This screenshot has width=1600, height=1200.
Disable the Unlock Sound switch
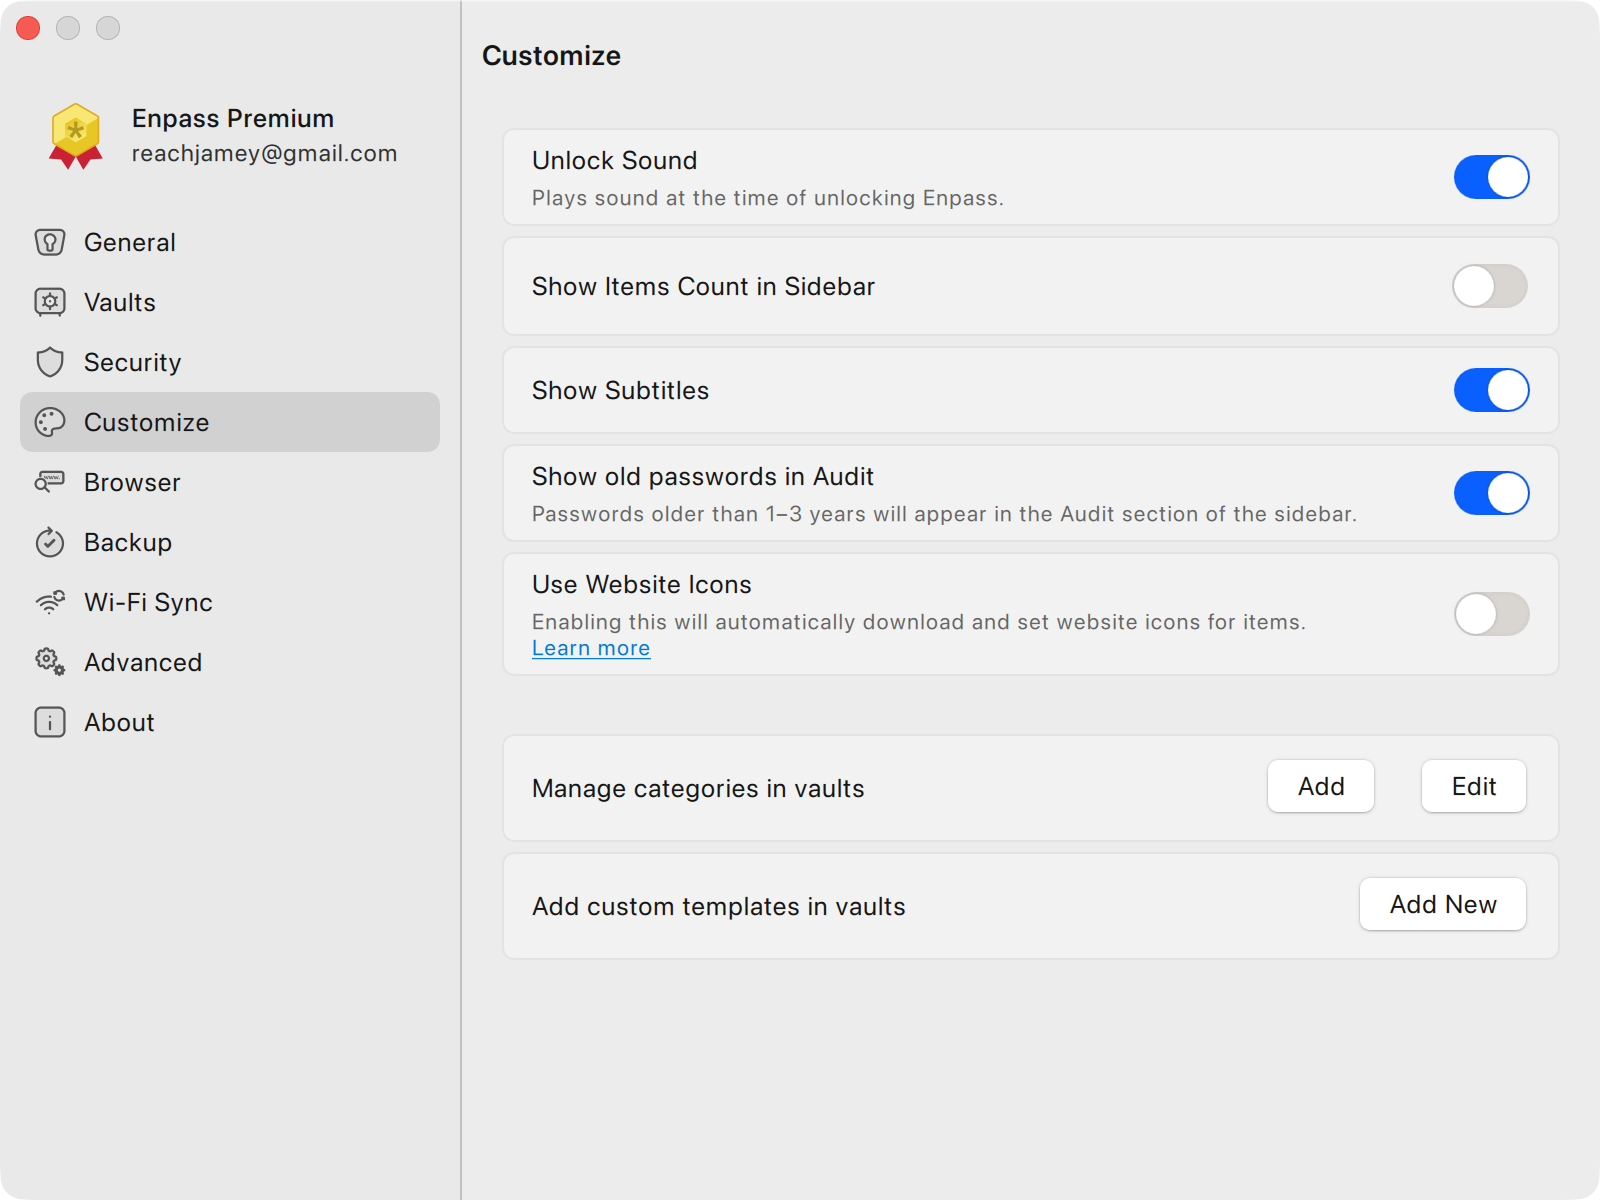1491,177
